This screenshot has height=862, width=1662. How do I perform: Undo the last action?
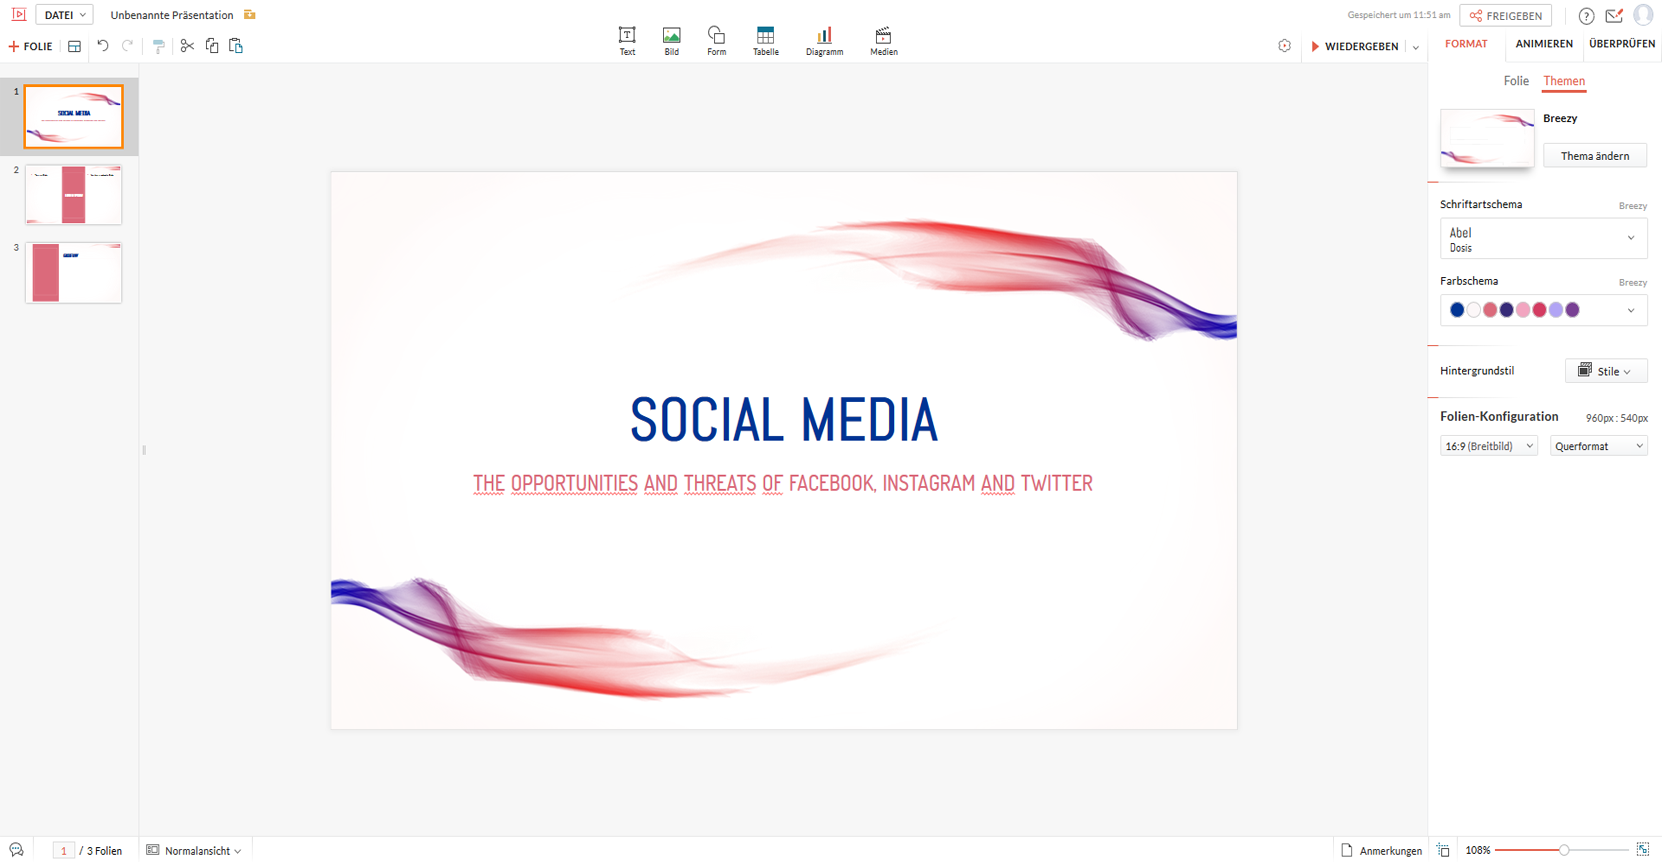pyautogui.click(x=102, y=46)
